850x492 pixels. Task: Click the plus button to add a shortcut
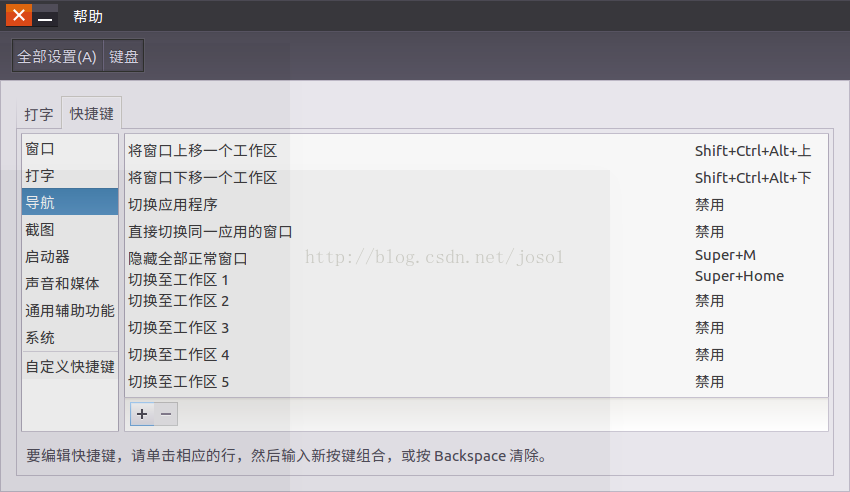pos(142,414)
